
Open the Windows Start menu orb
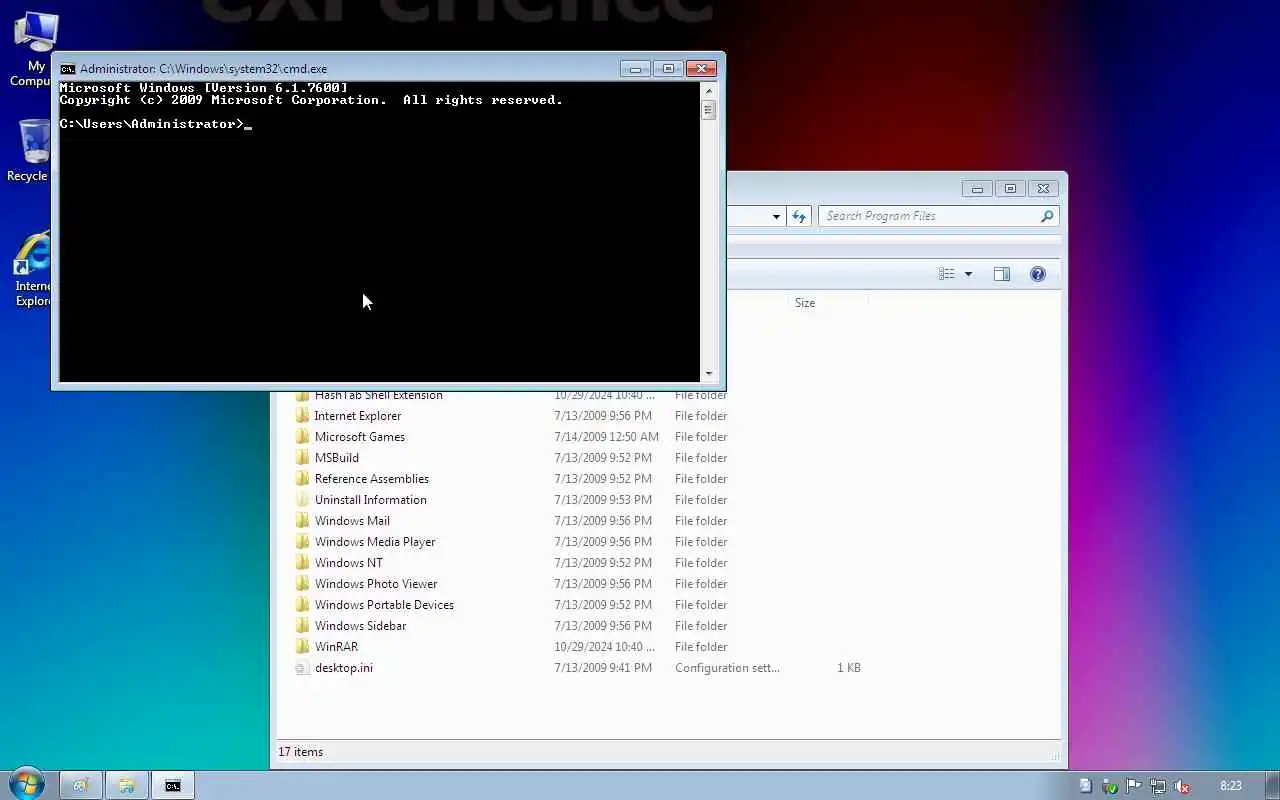tap(26, 784)
